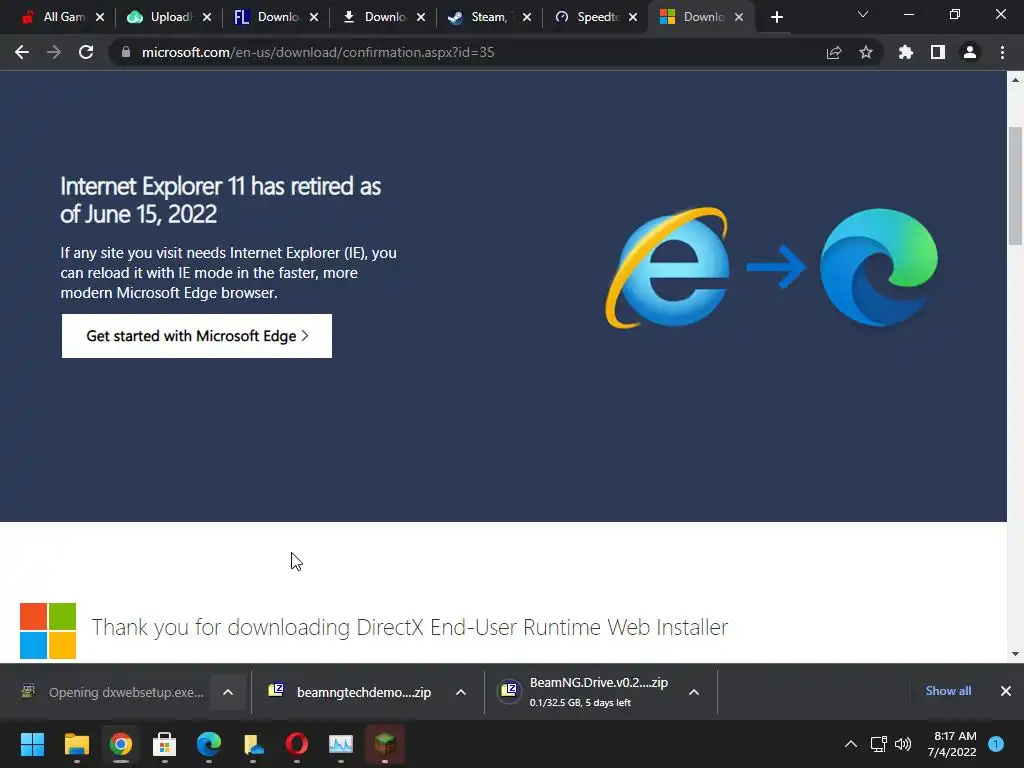Click the page's vertical scrollbar thumb
The height and width of the screenshot is (768, 1024).
pyautogui.click(x=1015, y=185)
